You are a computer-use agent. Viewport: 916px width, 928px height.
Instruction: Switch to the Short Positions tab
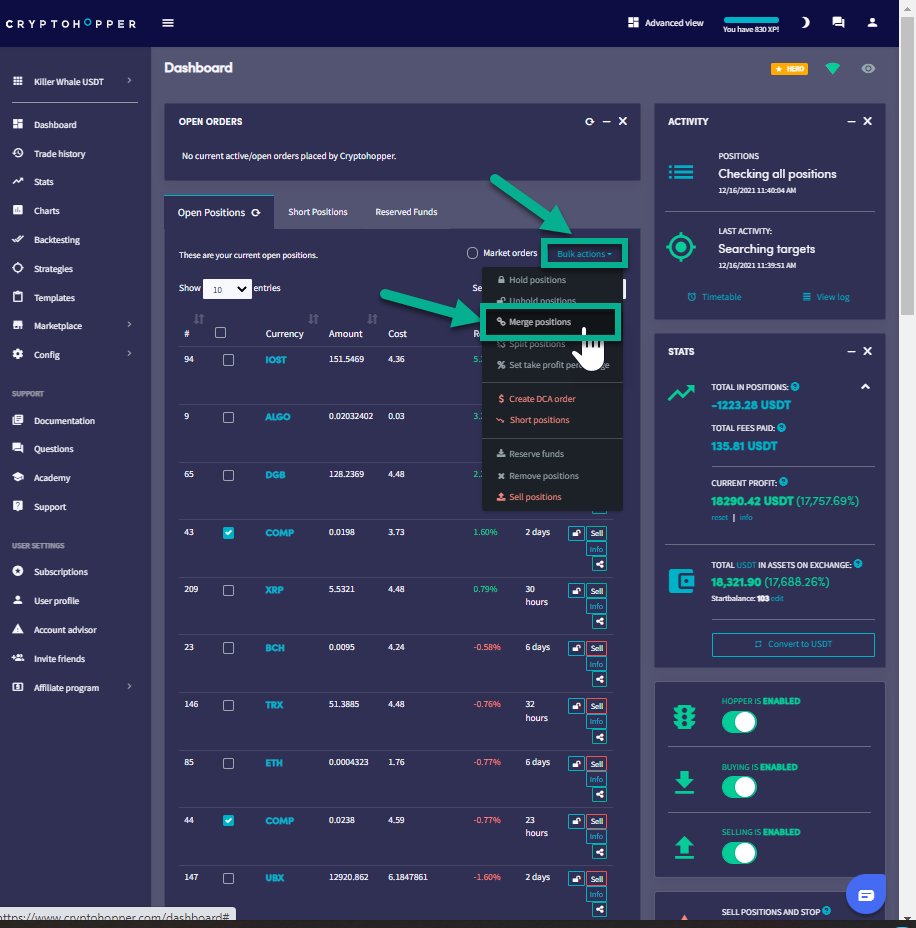(318, 212)
